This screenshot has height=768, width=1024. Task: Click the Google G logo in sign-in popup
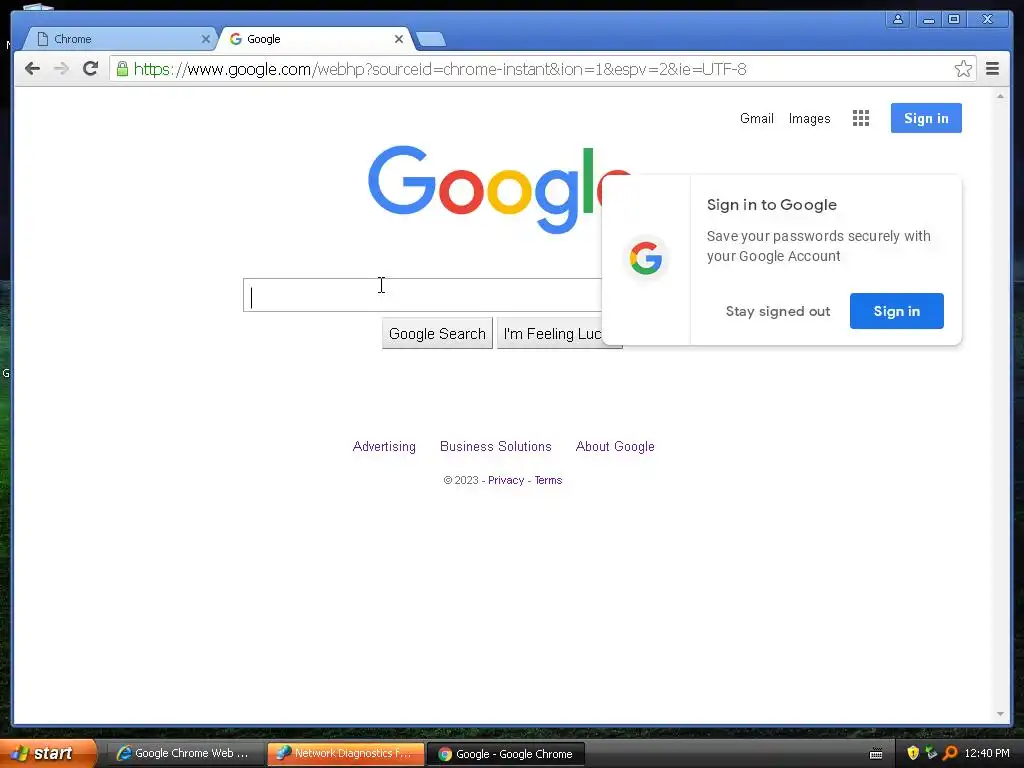646,258
